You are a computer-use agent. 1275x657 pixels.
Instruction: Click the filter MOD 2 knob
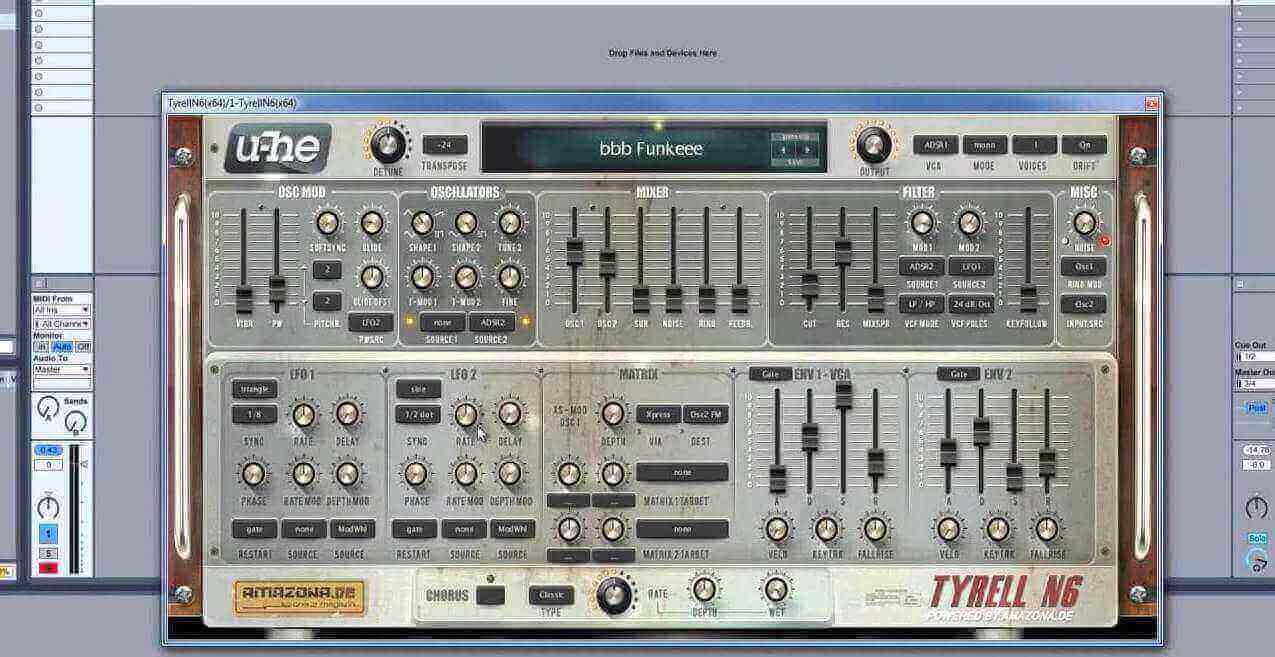pyautogui.click(x=969, y=222)
